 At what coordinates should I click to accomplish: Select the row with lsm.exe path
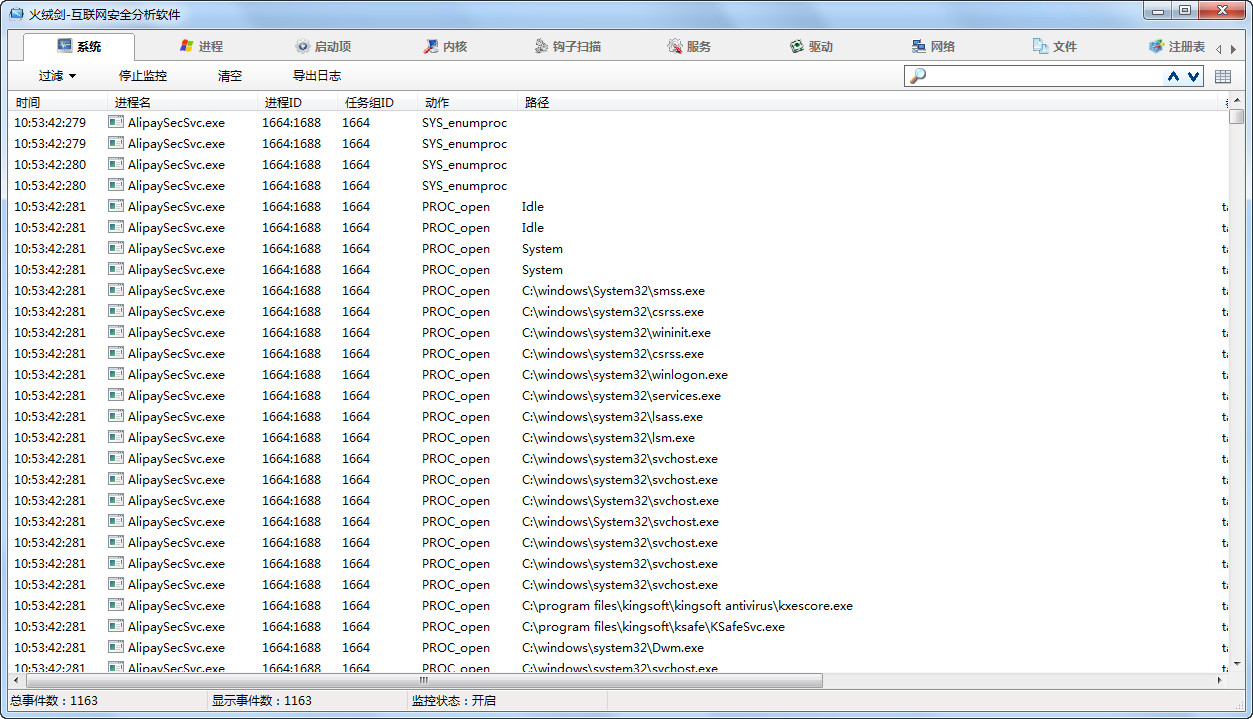[618, 438]
